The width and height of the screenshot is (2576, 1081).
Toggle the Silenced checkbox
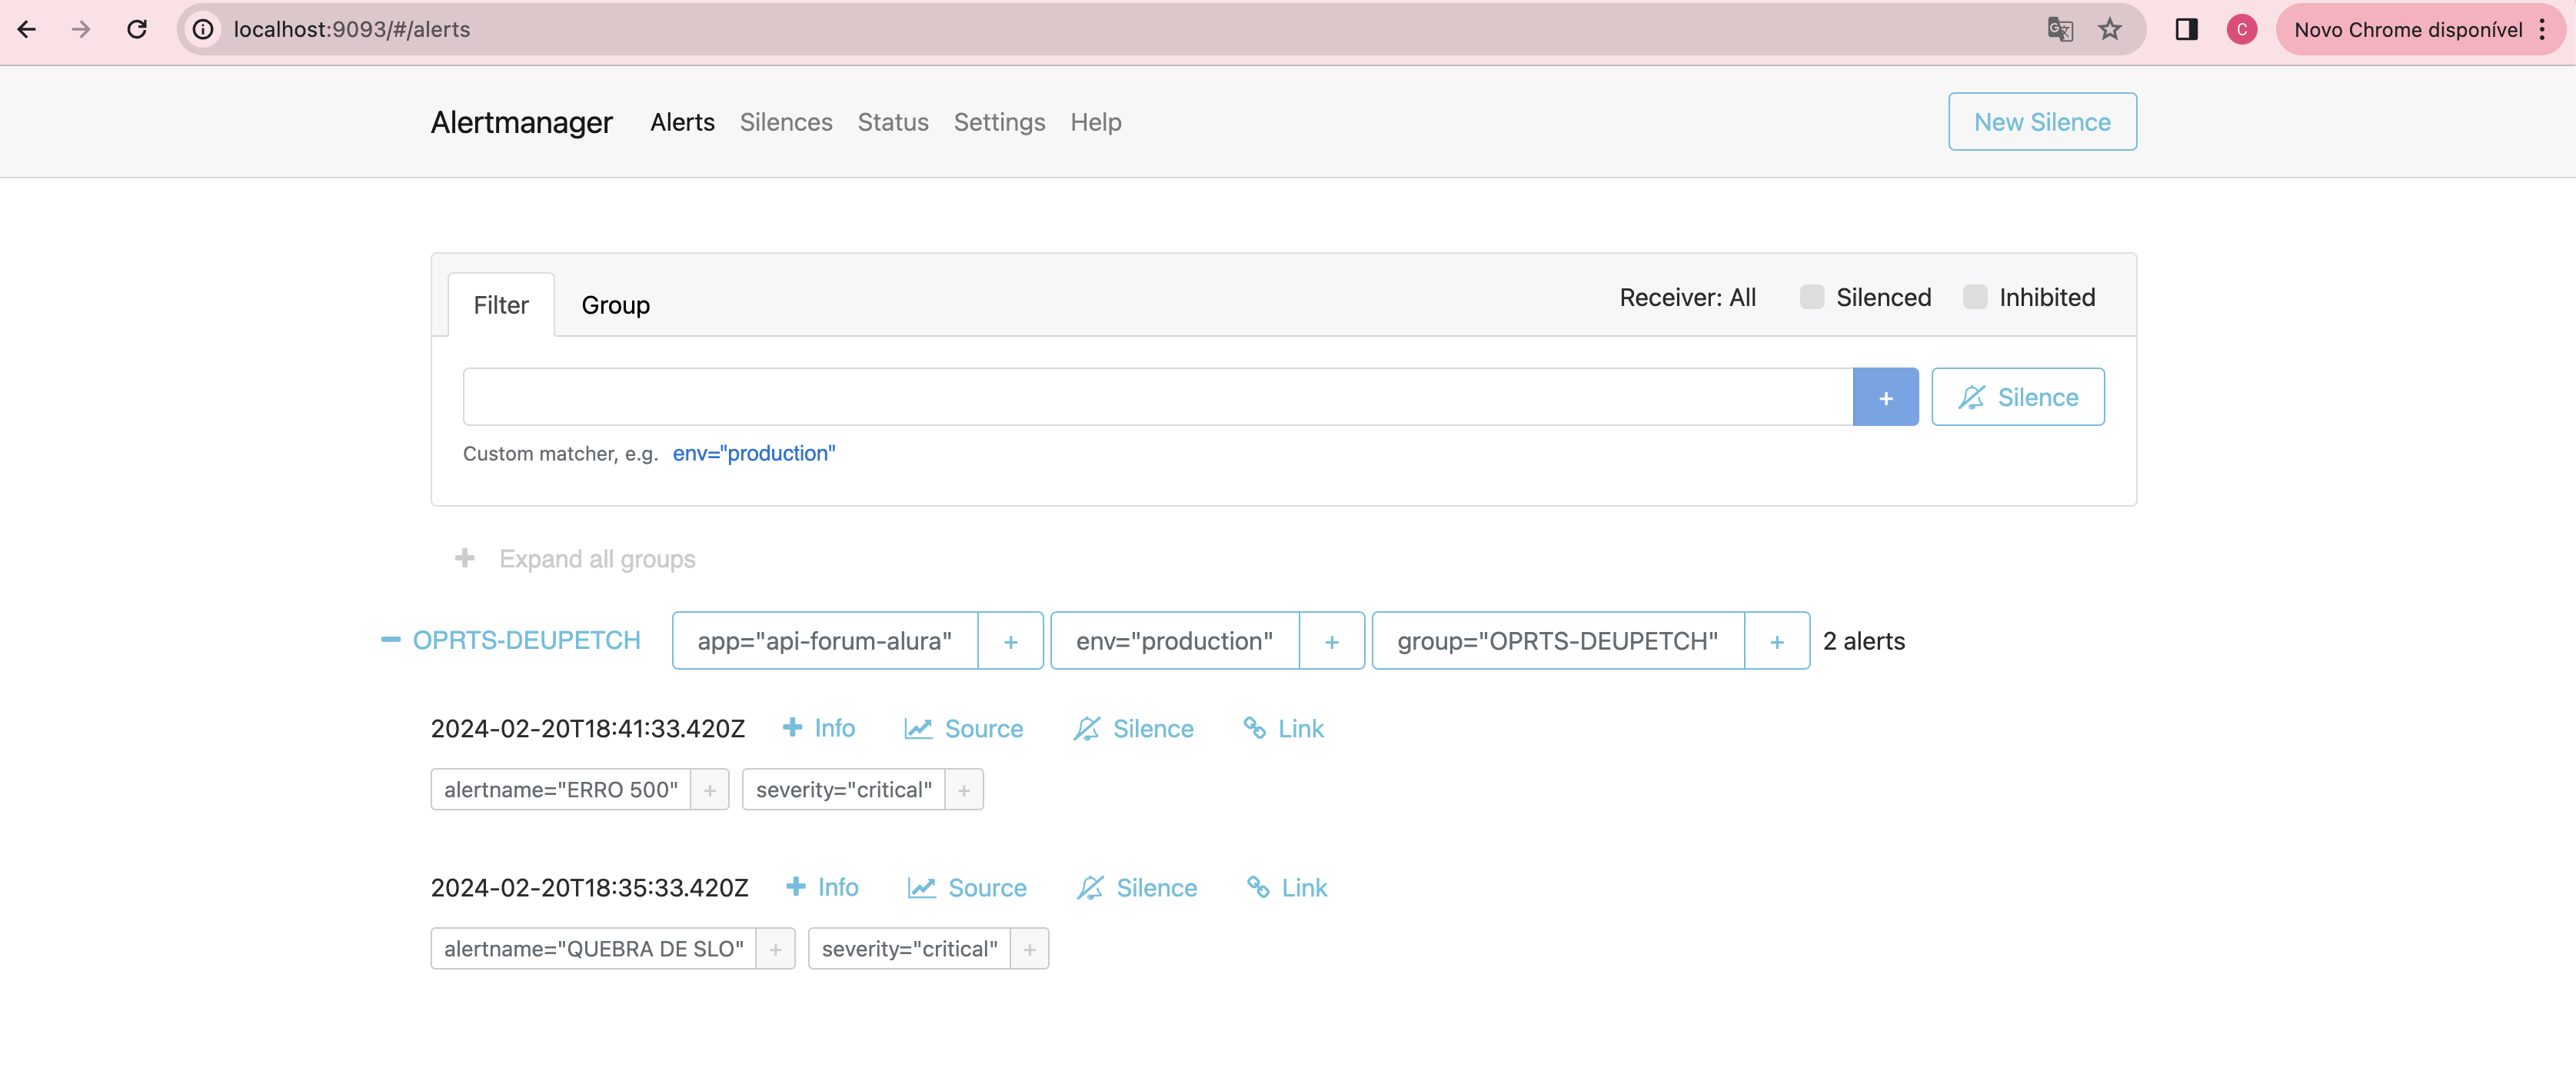(x=1811, y=297)
